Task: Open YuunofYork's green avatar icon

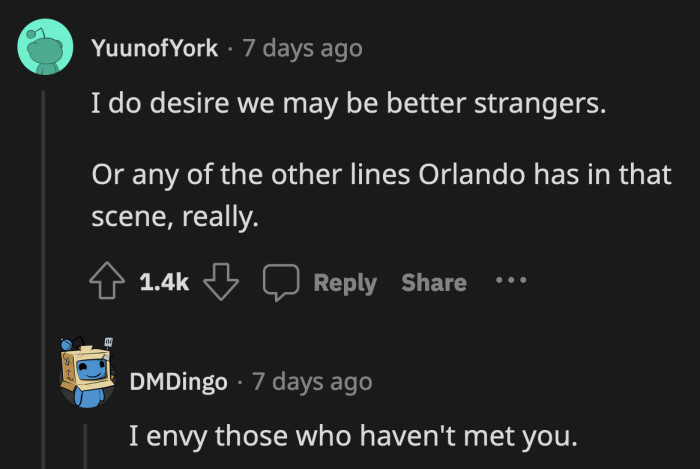Action: (44, 47)
